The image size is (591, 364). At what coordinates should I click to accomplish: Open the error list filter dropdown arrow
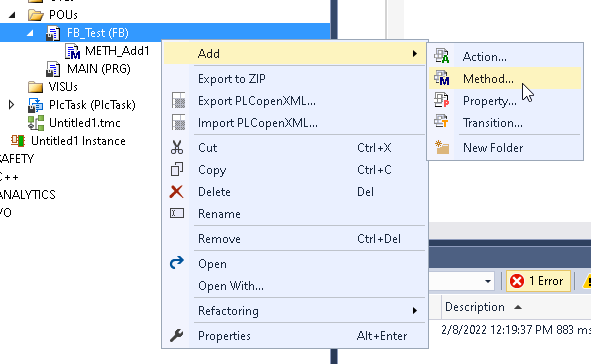click(x=488, y=281)
